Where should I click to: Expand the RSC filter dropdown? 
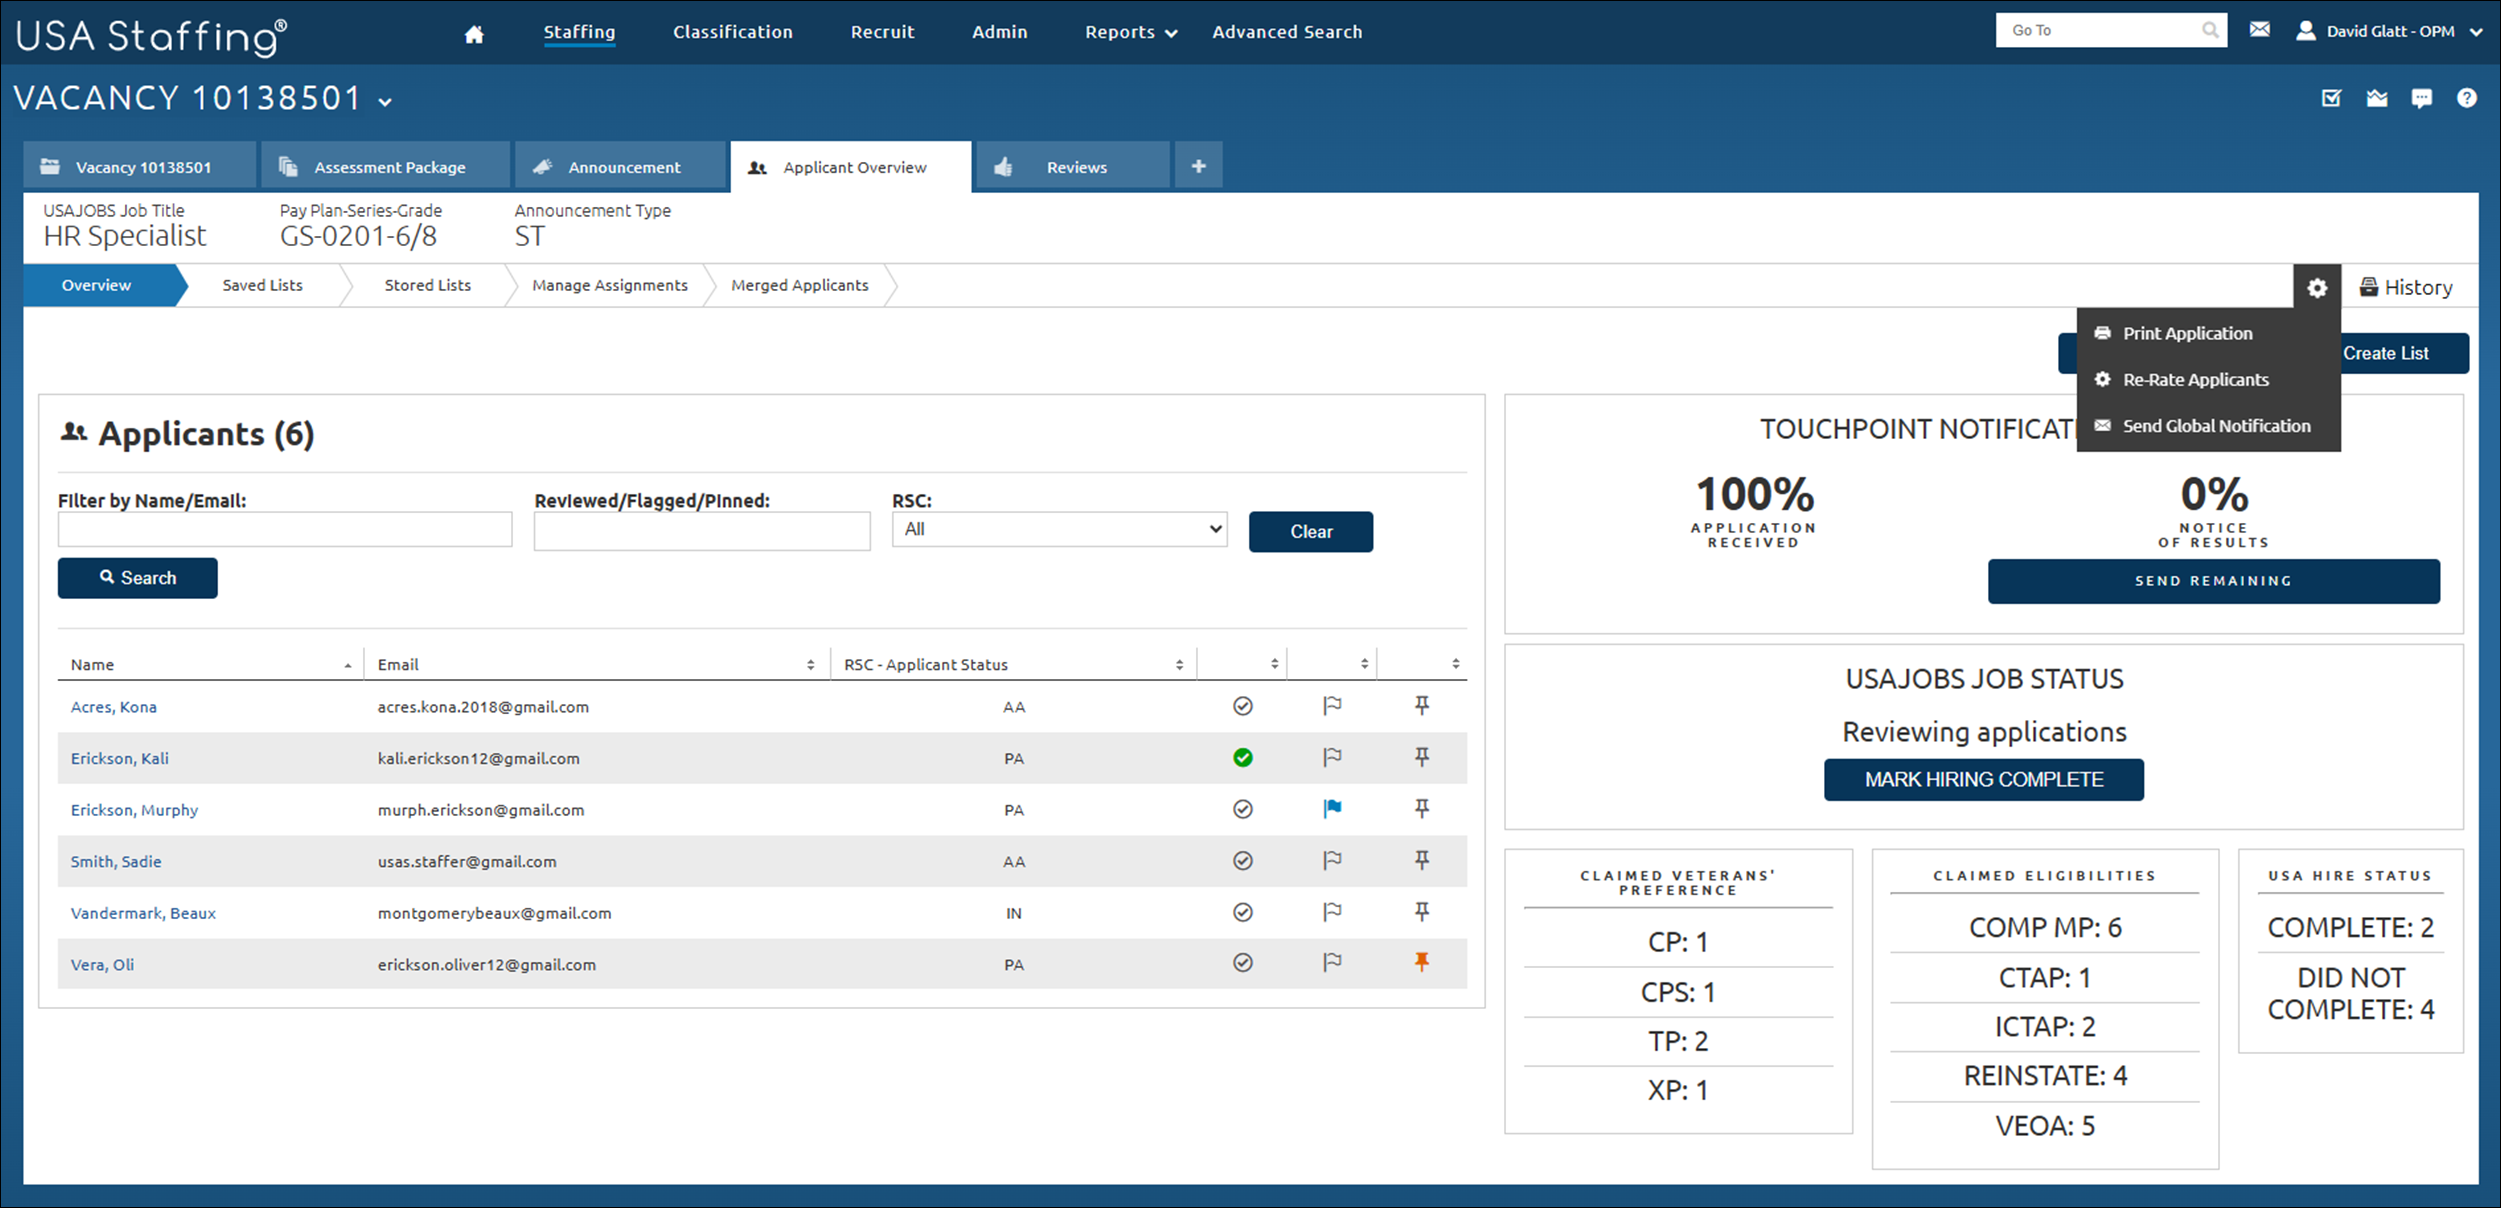coord(1059,530)
